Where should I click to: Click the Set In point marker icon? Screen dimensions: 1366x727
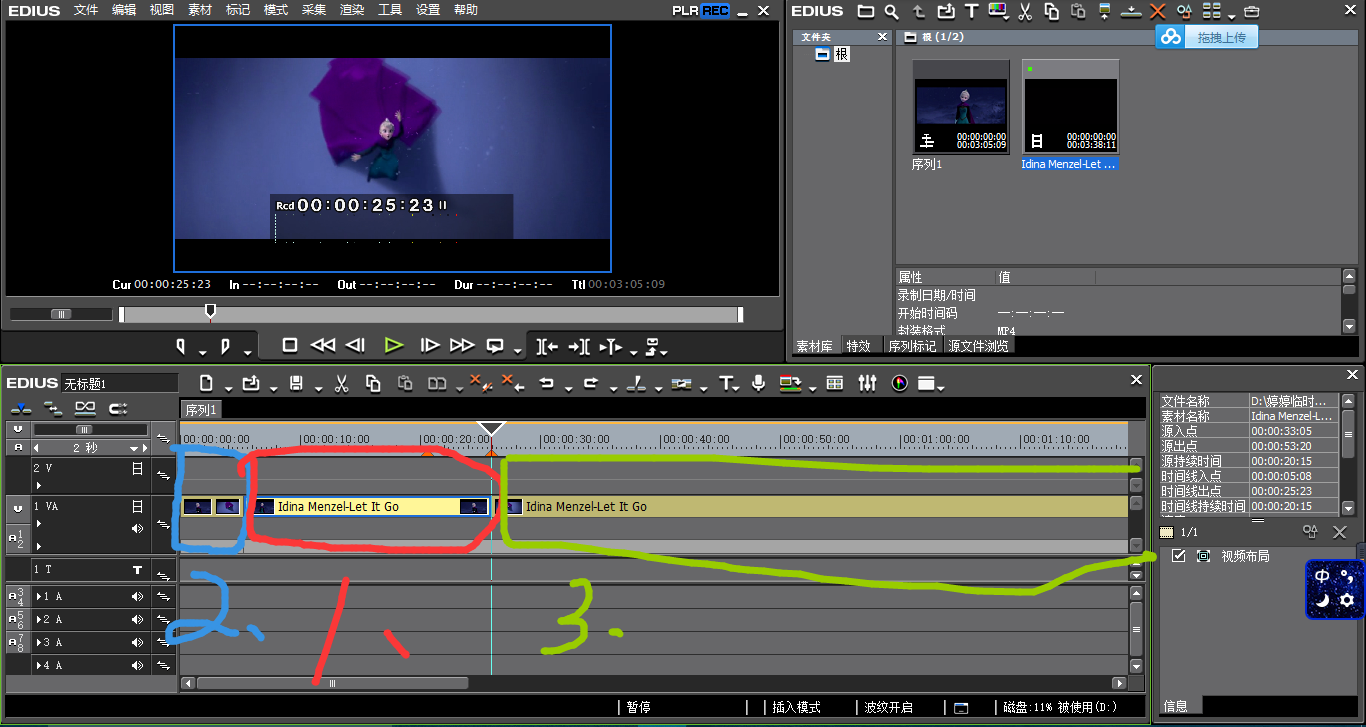coord(181,346)
